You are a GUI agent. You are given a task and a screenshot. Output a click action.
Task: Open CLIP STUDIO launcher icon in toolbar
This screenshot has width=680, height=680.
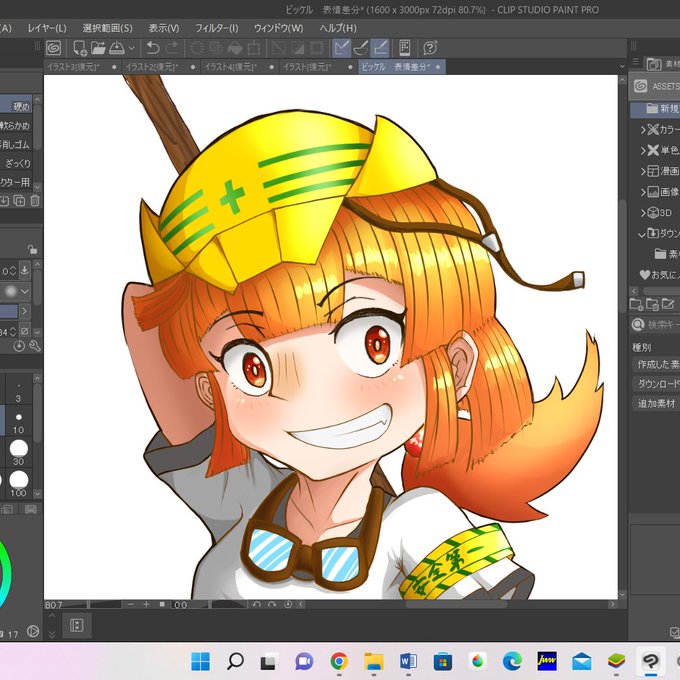tap(53, 48)
